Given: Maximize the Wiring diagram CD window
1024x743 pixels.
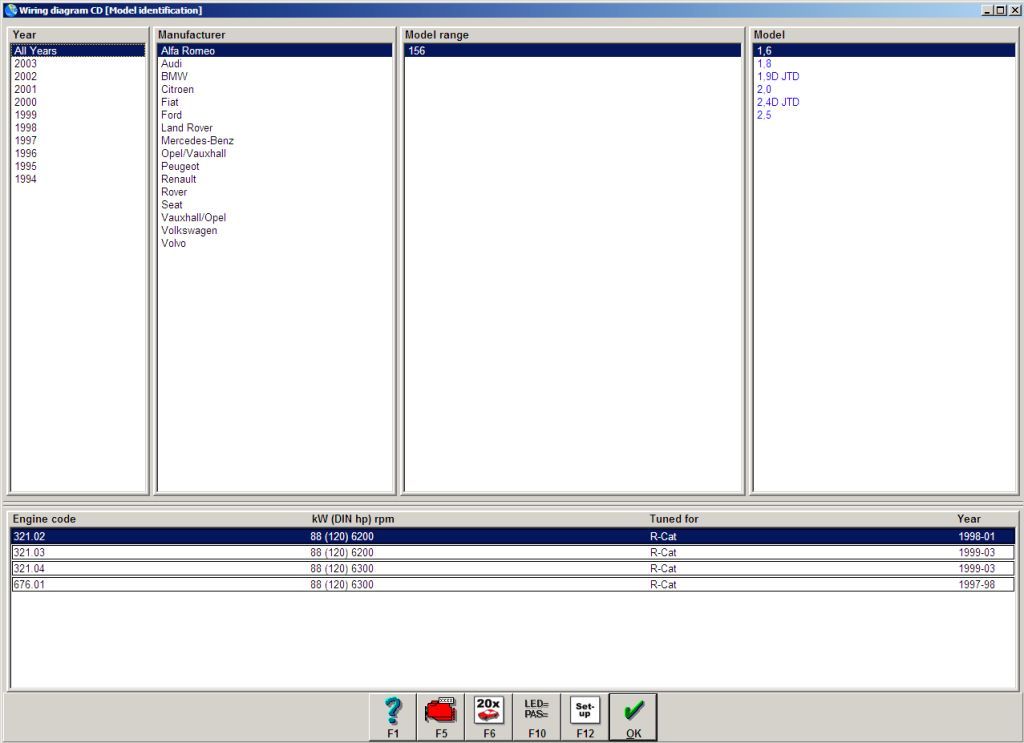Looking at the screenshot, I should point(1000,10).
